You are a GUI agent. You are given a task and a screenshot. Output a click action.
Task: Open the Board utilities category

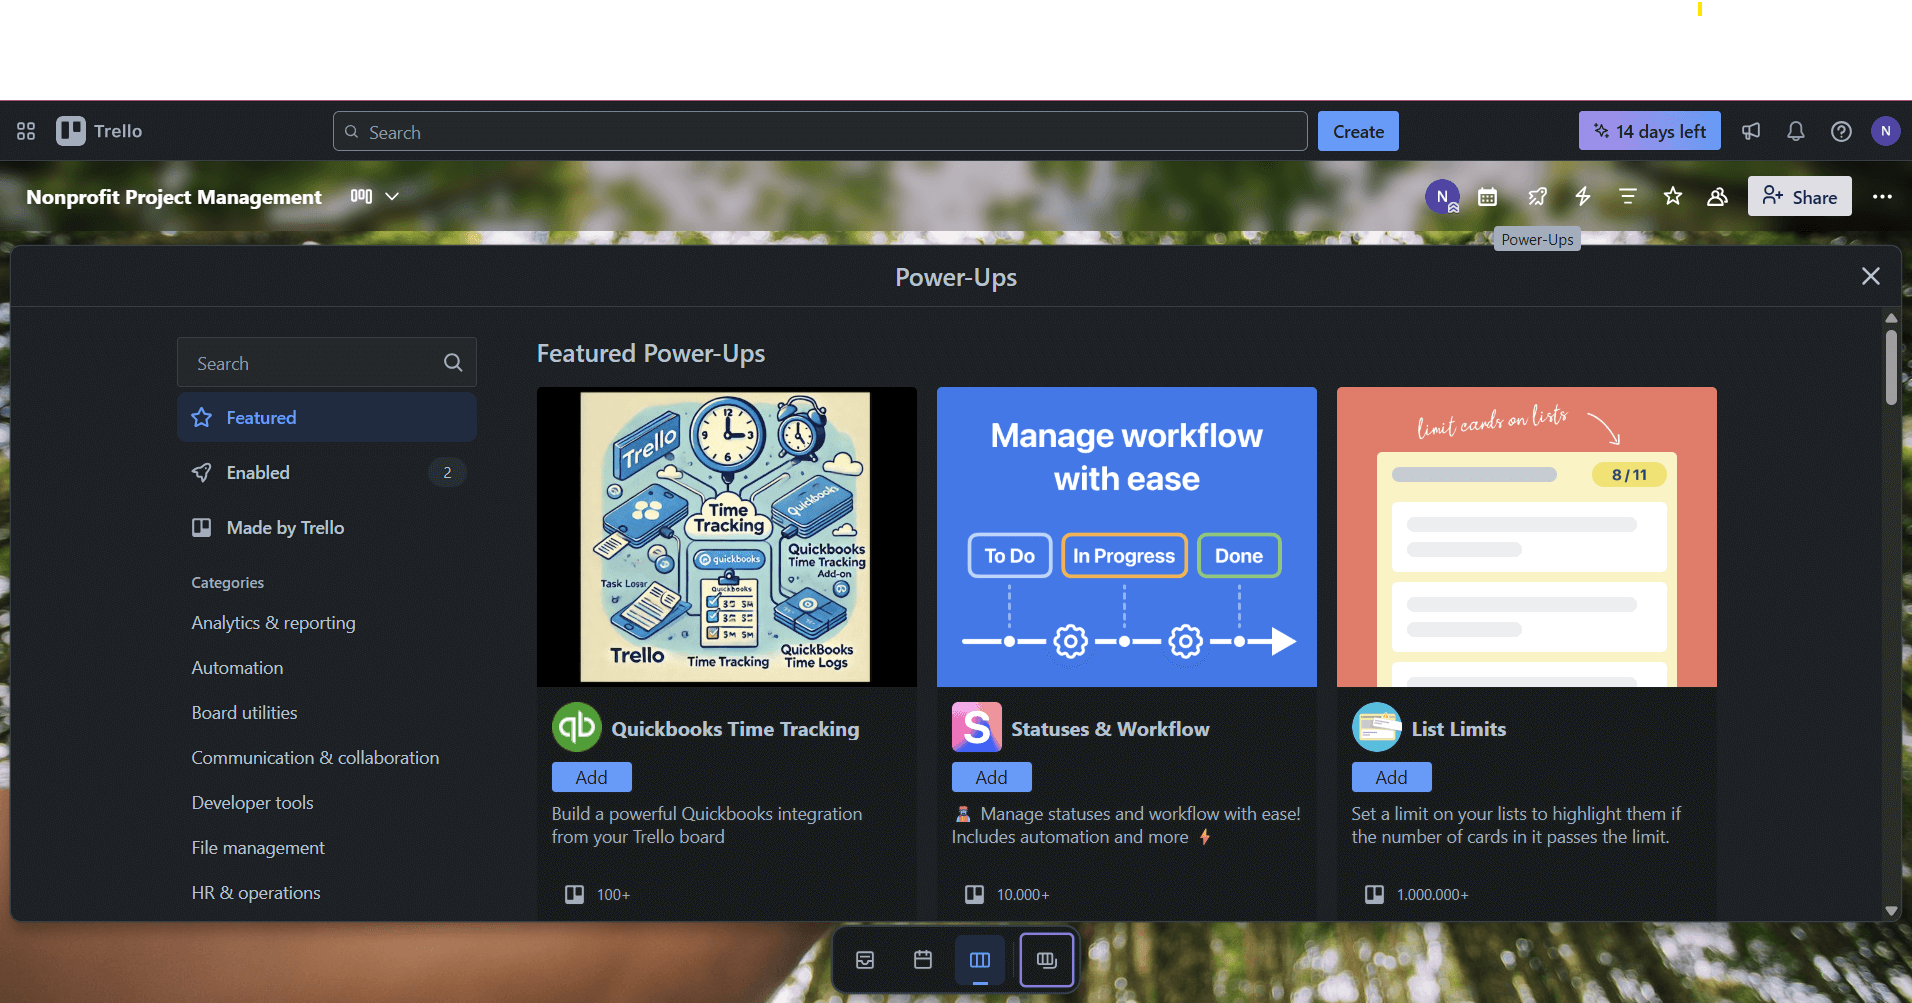coord(244,712)
